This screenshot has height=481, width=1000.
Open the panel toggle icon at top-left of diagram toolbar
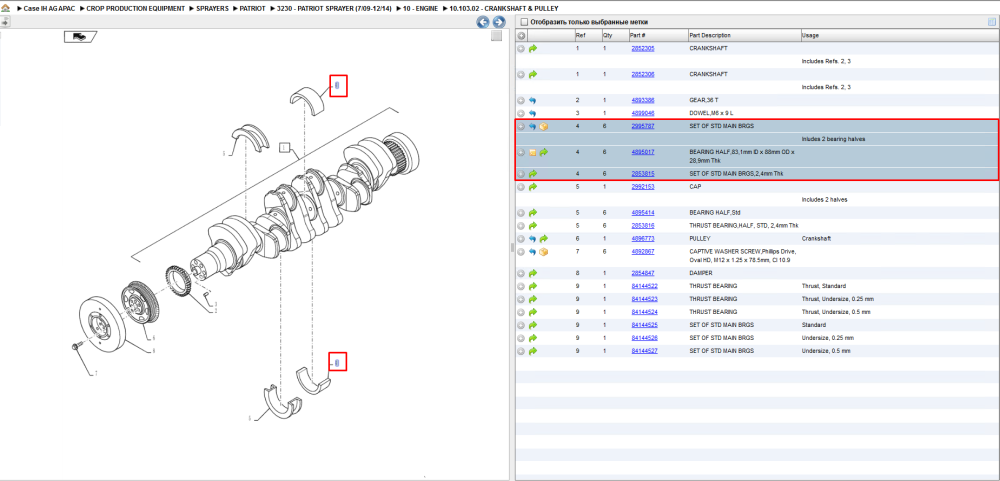point(4,22)
